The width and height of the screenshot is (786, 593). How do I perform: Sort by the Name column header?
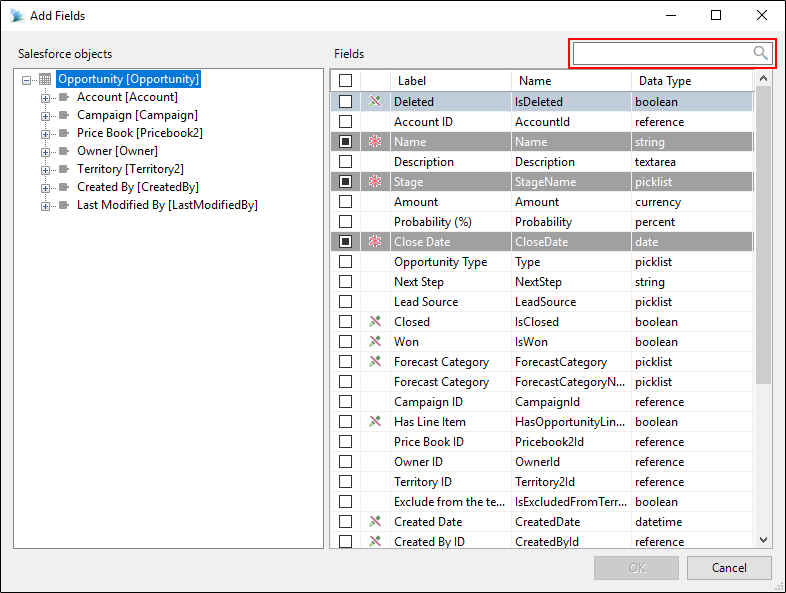571,81
